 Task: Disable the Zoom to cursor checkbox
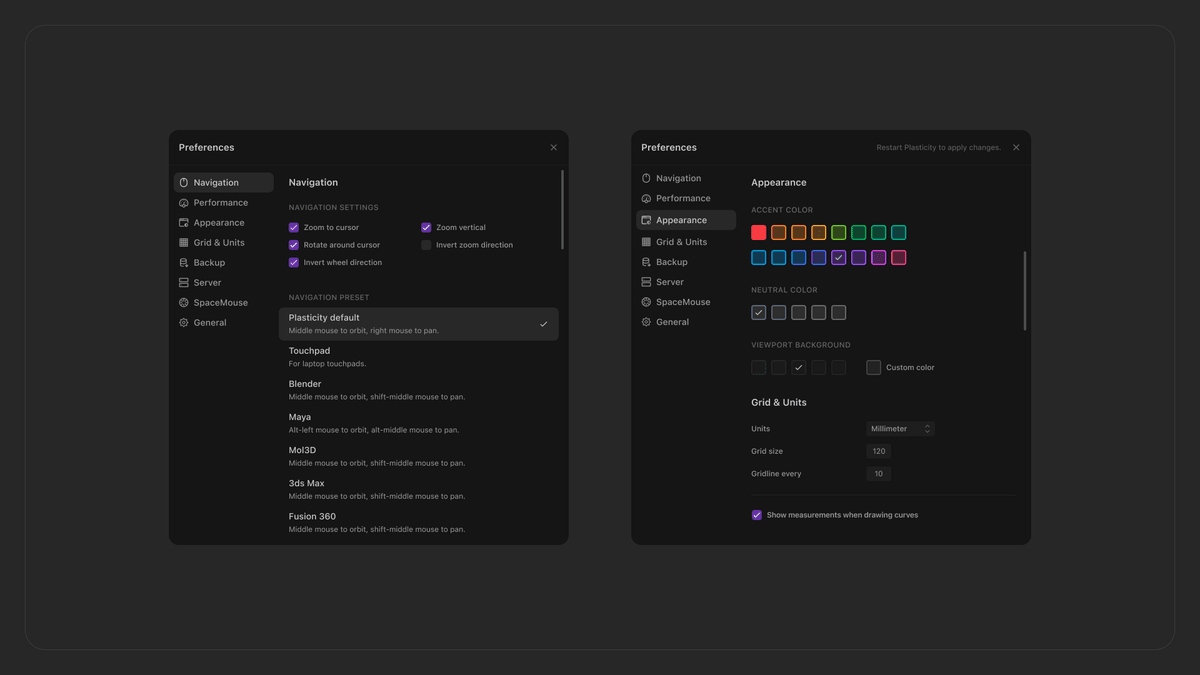click(x=294, y=228)
